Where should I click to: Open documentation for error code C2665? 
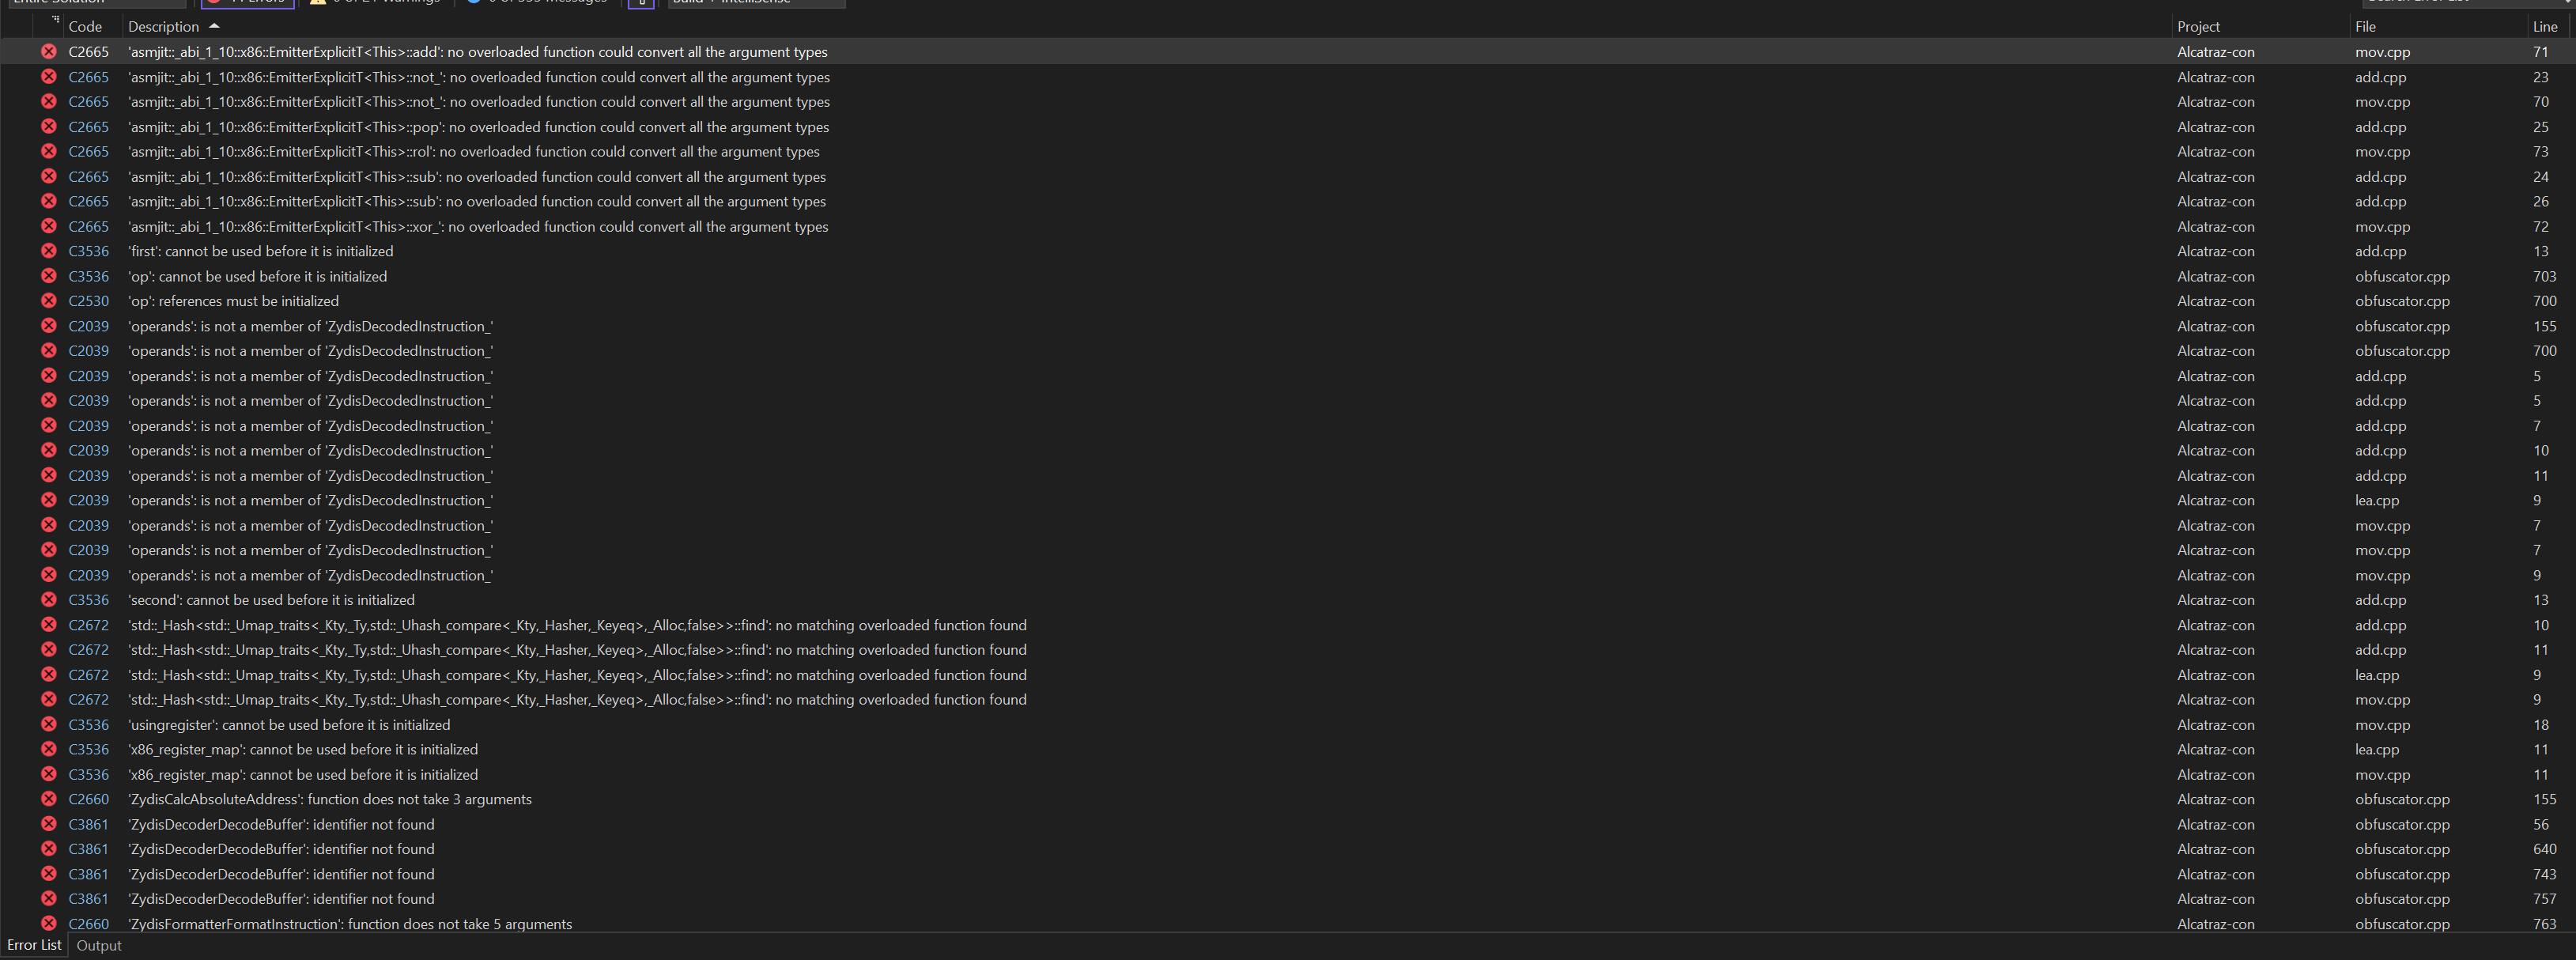pos(88,51)
